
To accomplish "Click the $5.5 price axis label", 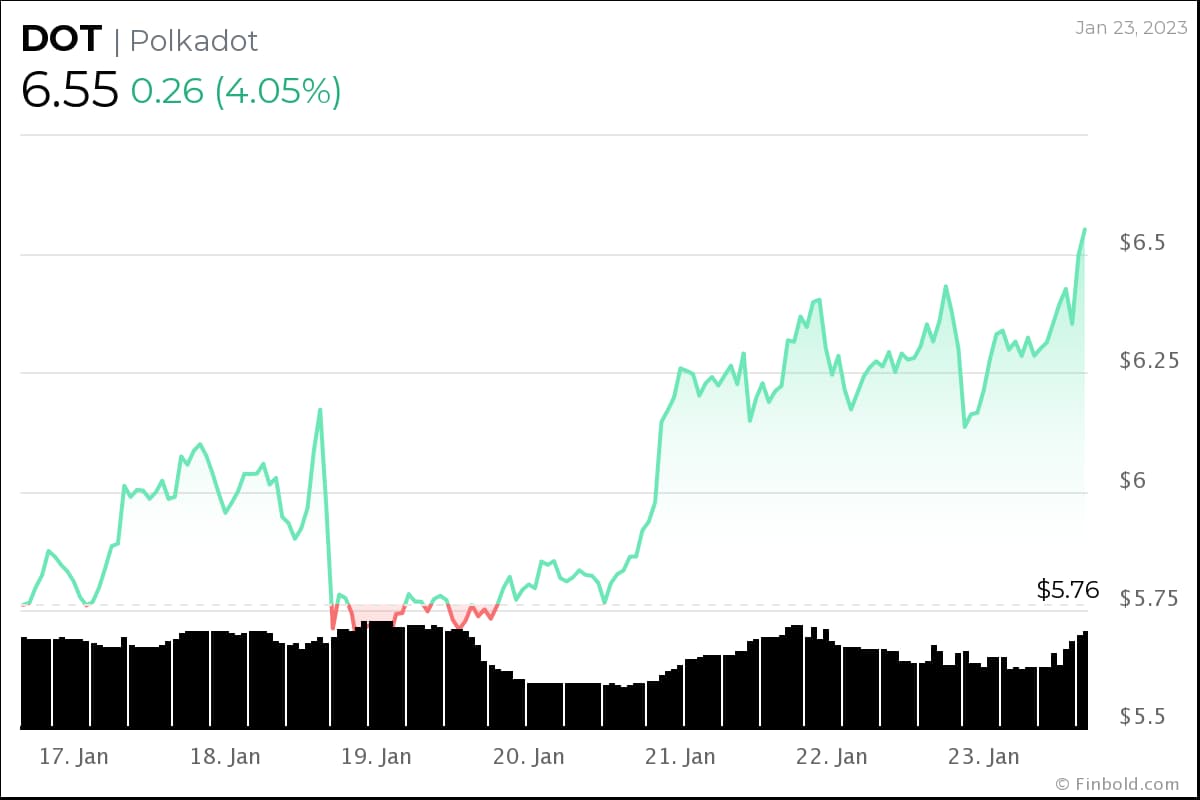I will 1142,717.
